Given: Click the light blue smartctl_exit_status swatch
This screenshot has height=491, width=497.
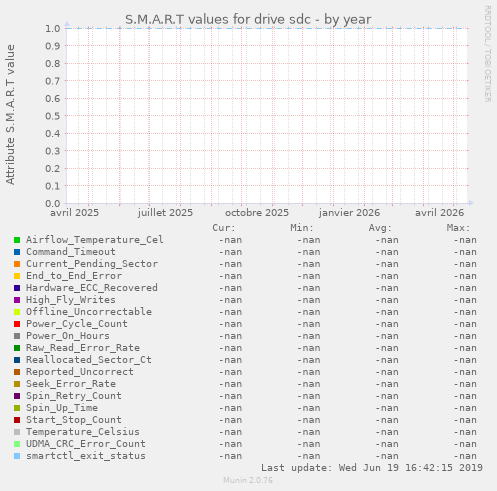Looking at the screenshot, I should click(17, 456).
